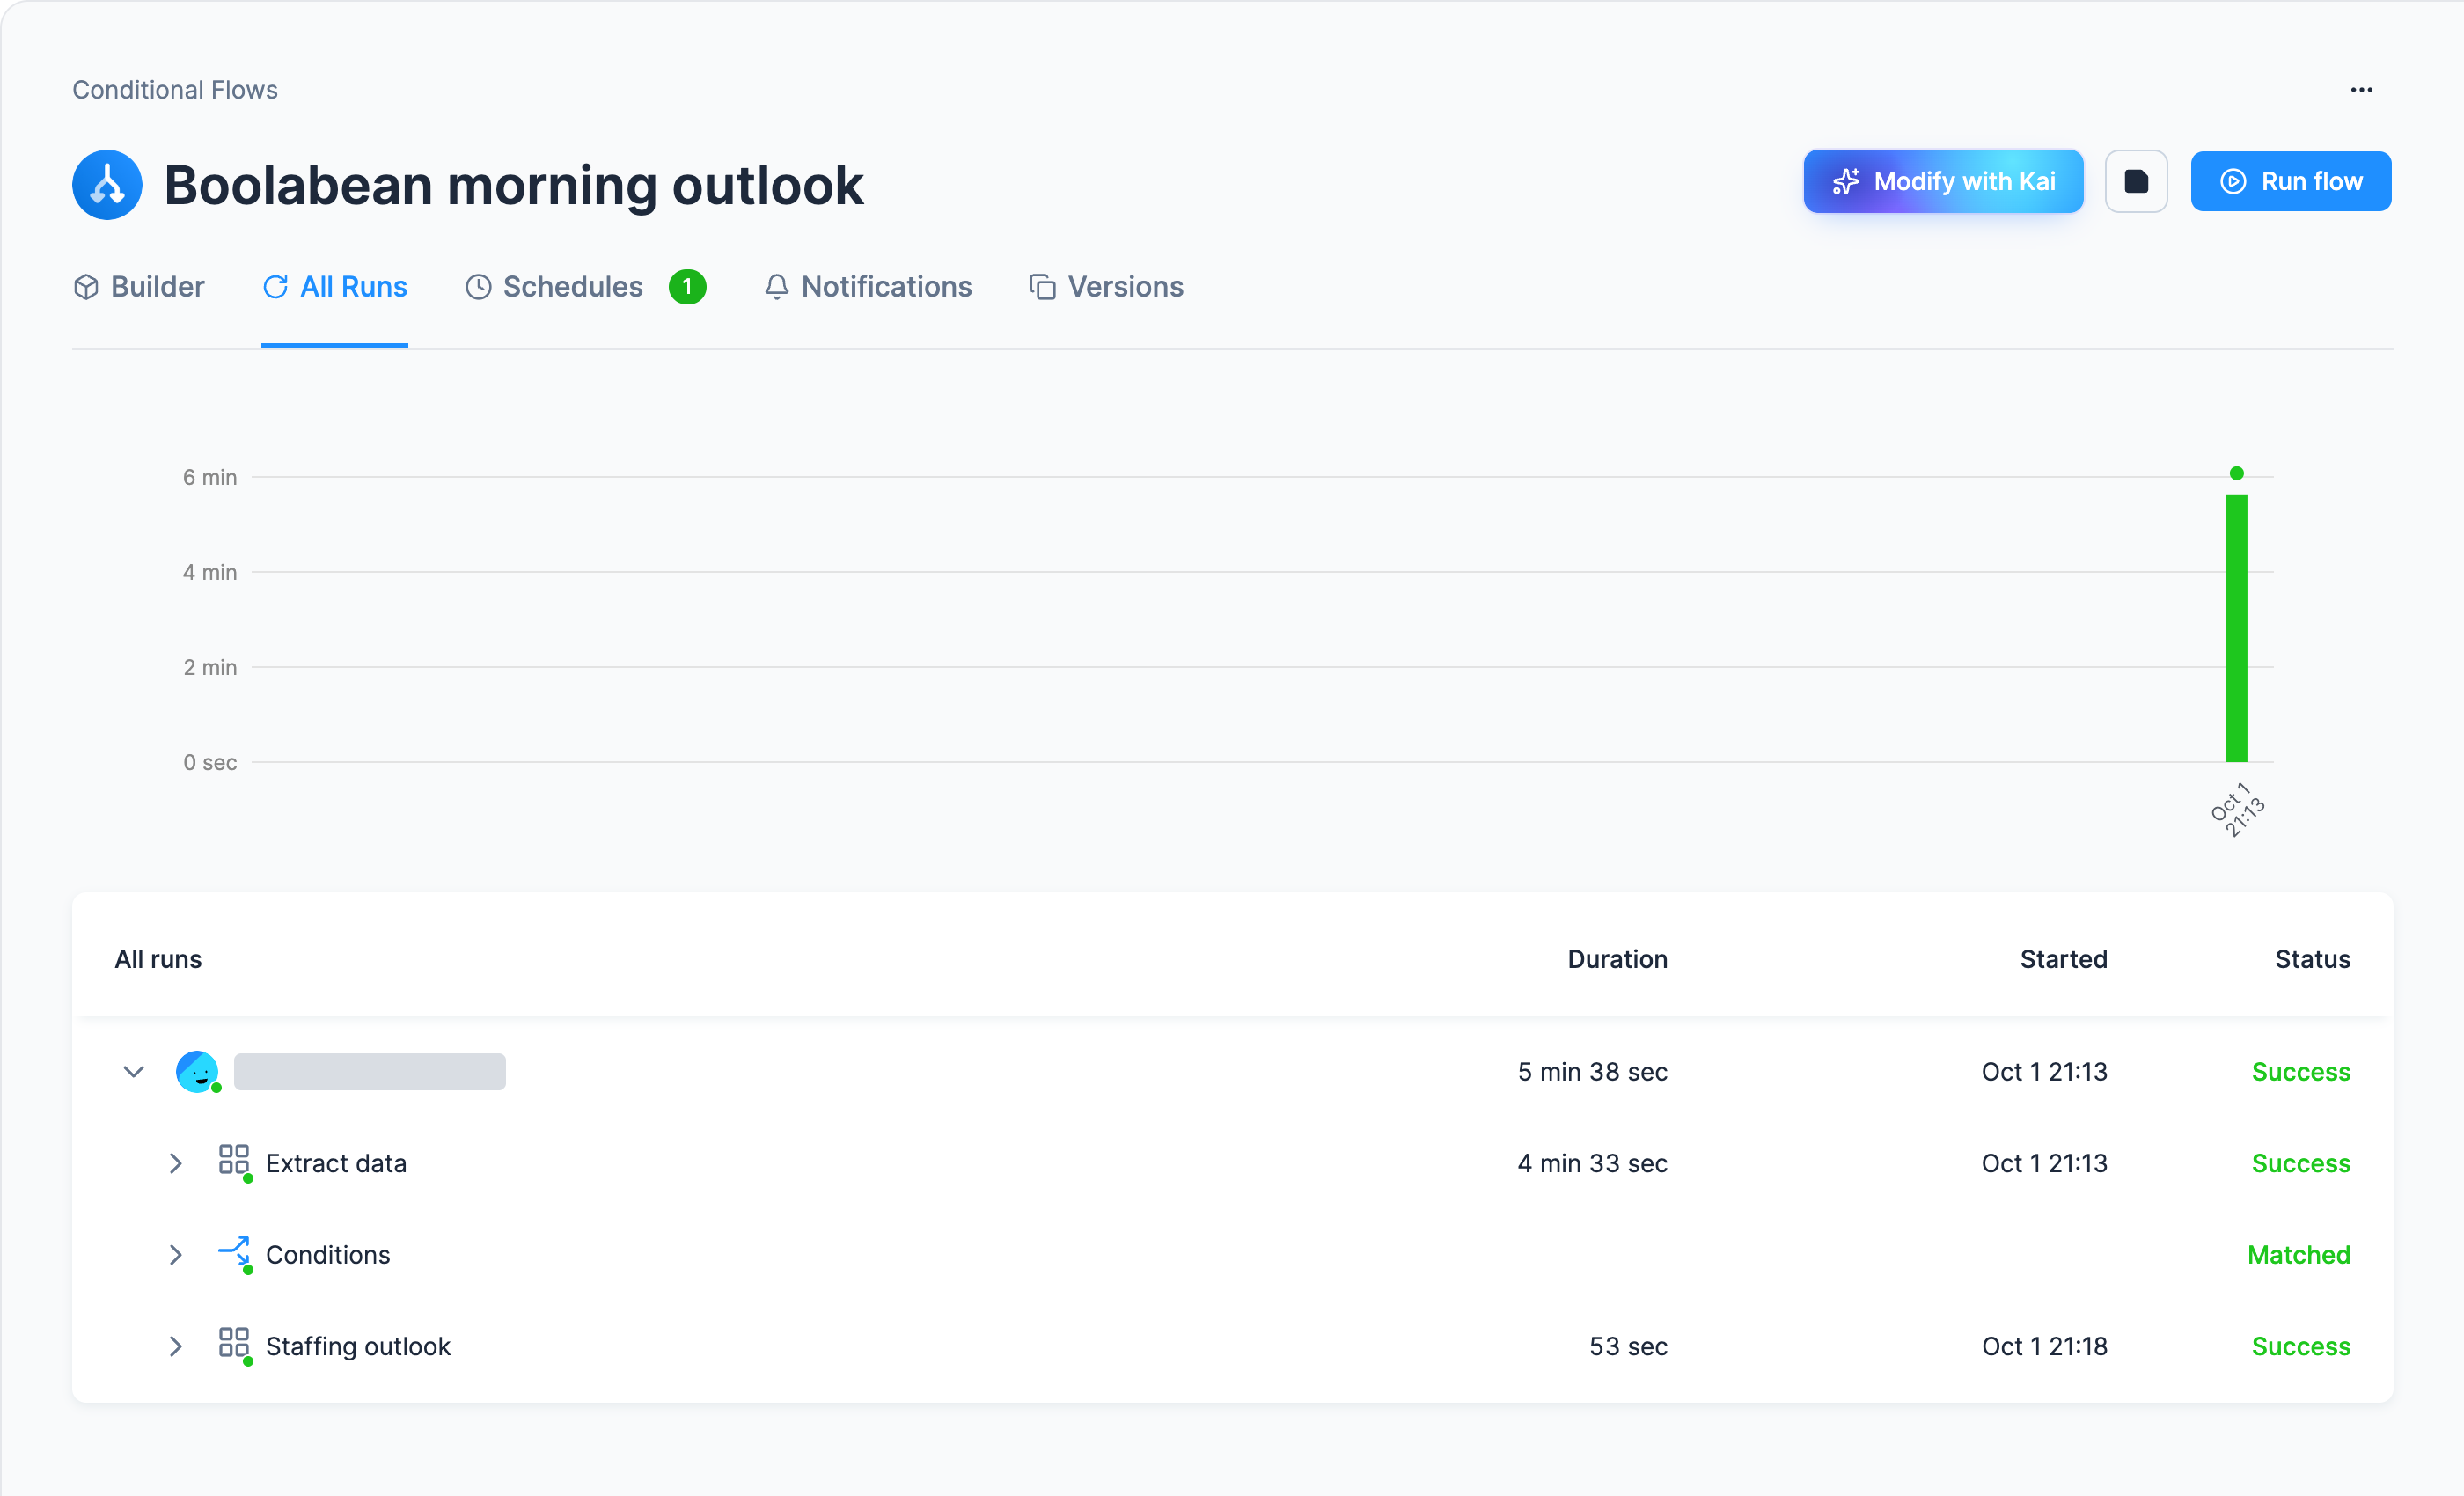Click the three-dot more options menu
The image size is (2464, 1496).
point(2361,90)
